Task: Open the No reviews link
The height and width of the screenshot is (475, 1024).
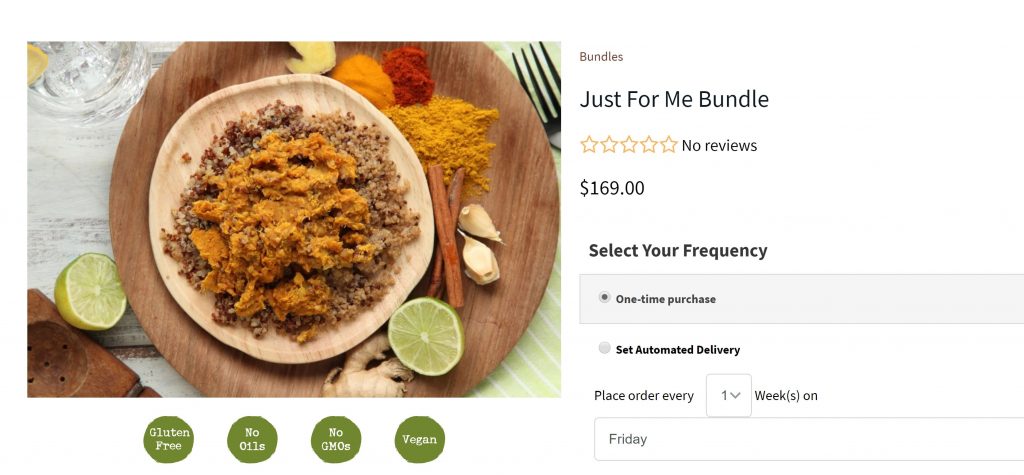Action: [719, 146]
